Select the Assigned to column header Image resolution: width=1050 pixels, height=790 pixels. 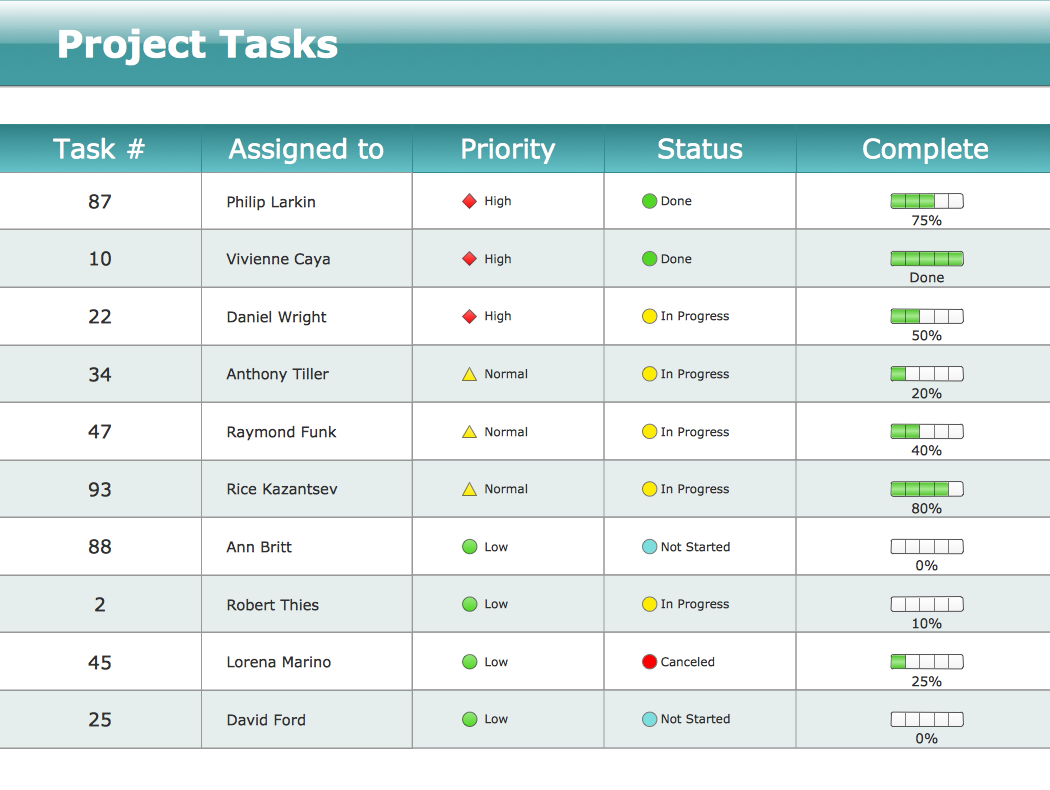tap(306, 149)
